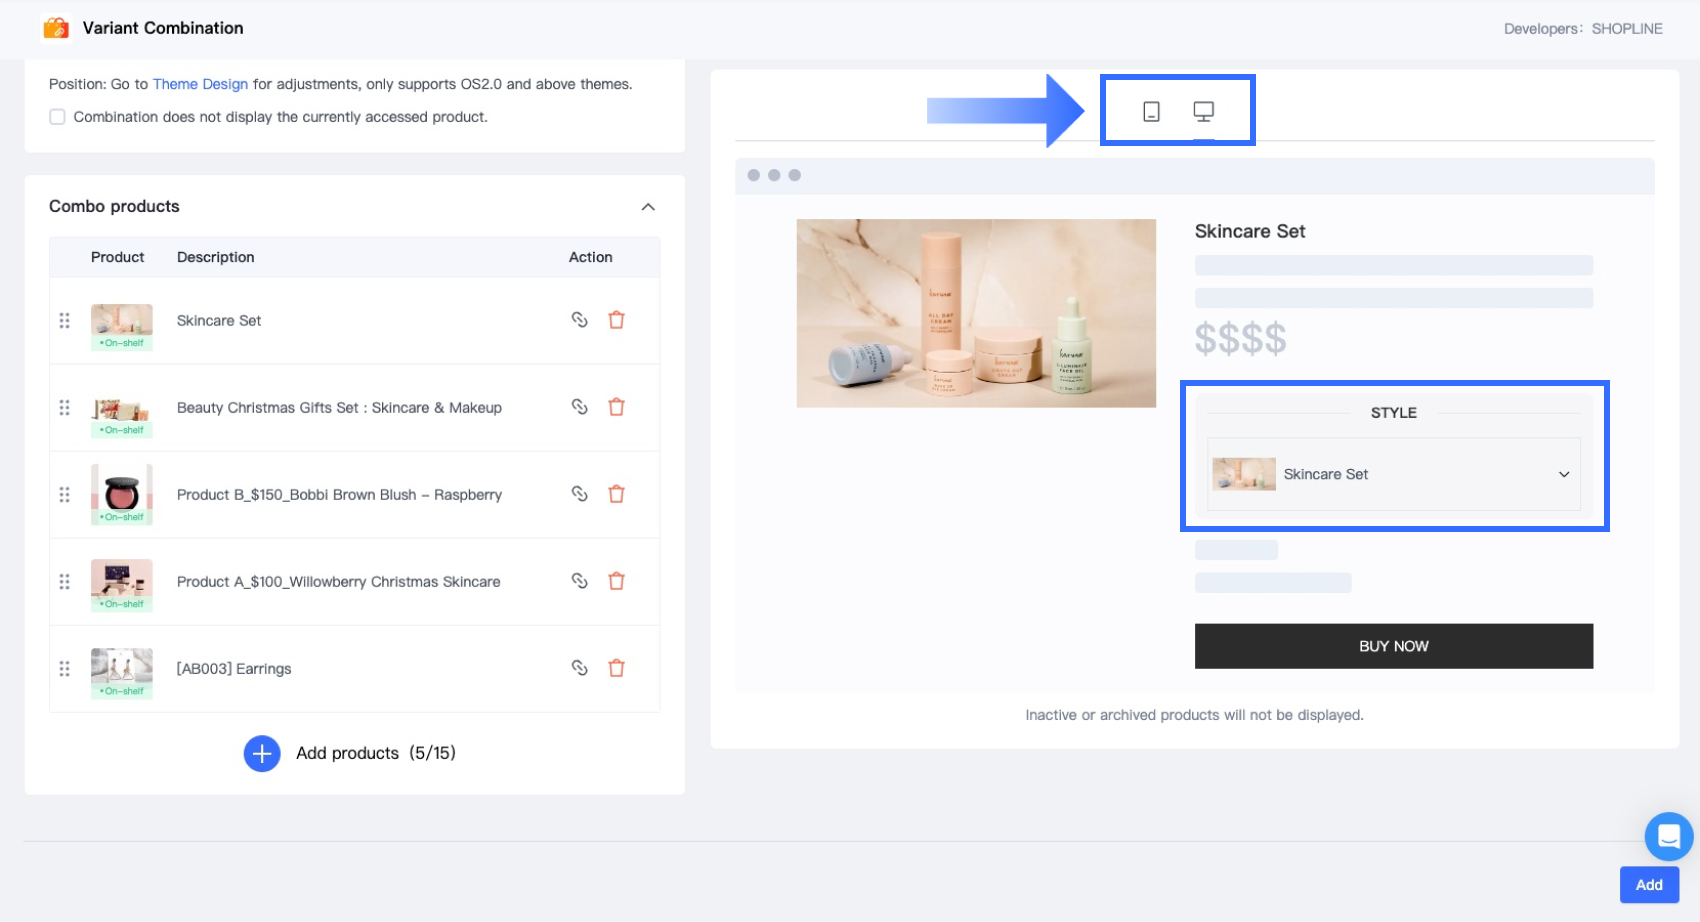Switch preview to mobile device view
The width and height of the screenshot is (1700, 922).
(x=1151, y=111)
